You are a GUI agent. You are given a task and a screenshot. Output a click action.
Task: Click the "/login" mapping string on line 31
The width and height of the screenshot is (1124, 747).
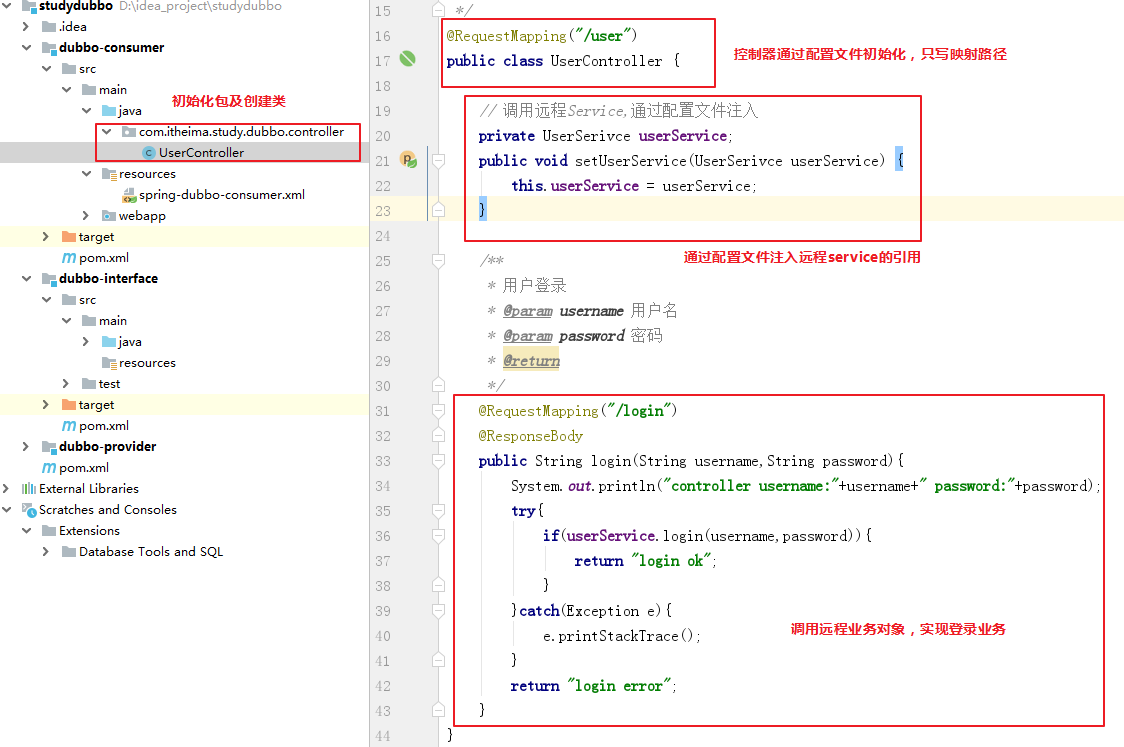coord(639,411)
